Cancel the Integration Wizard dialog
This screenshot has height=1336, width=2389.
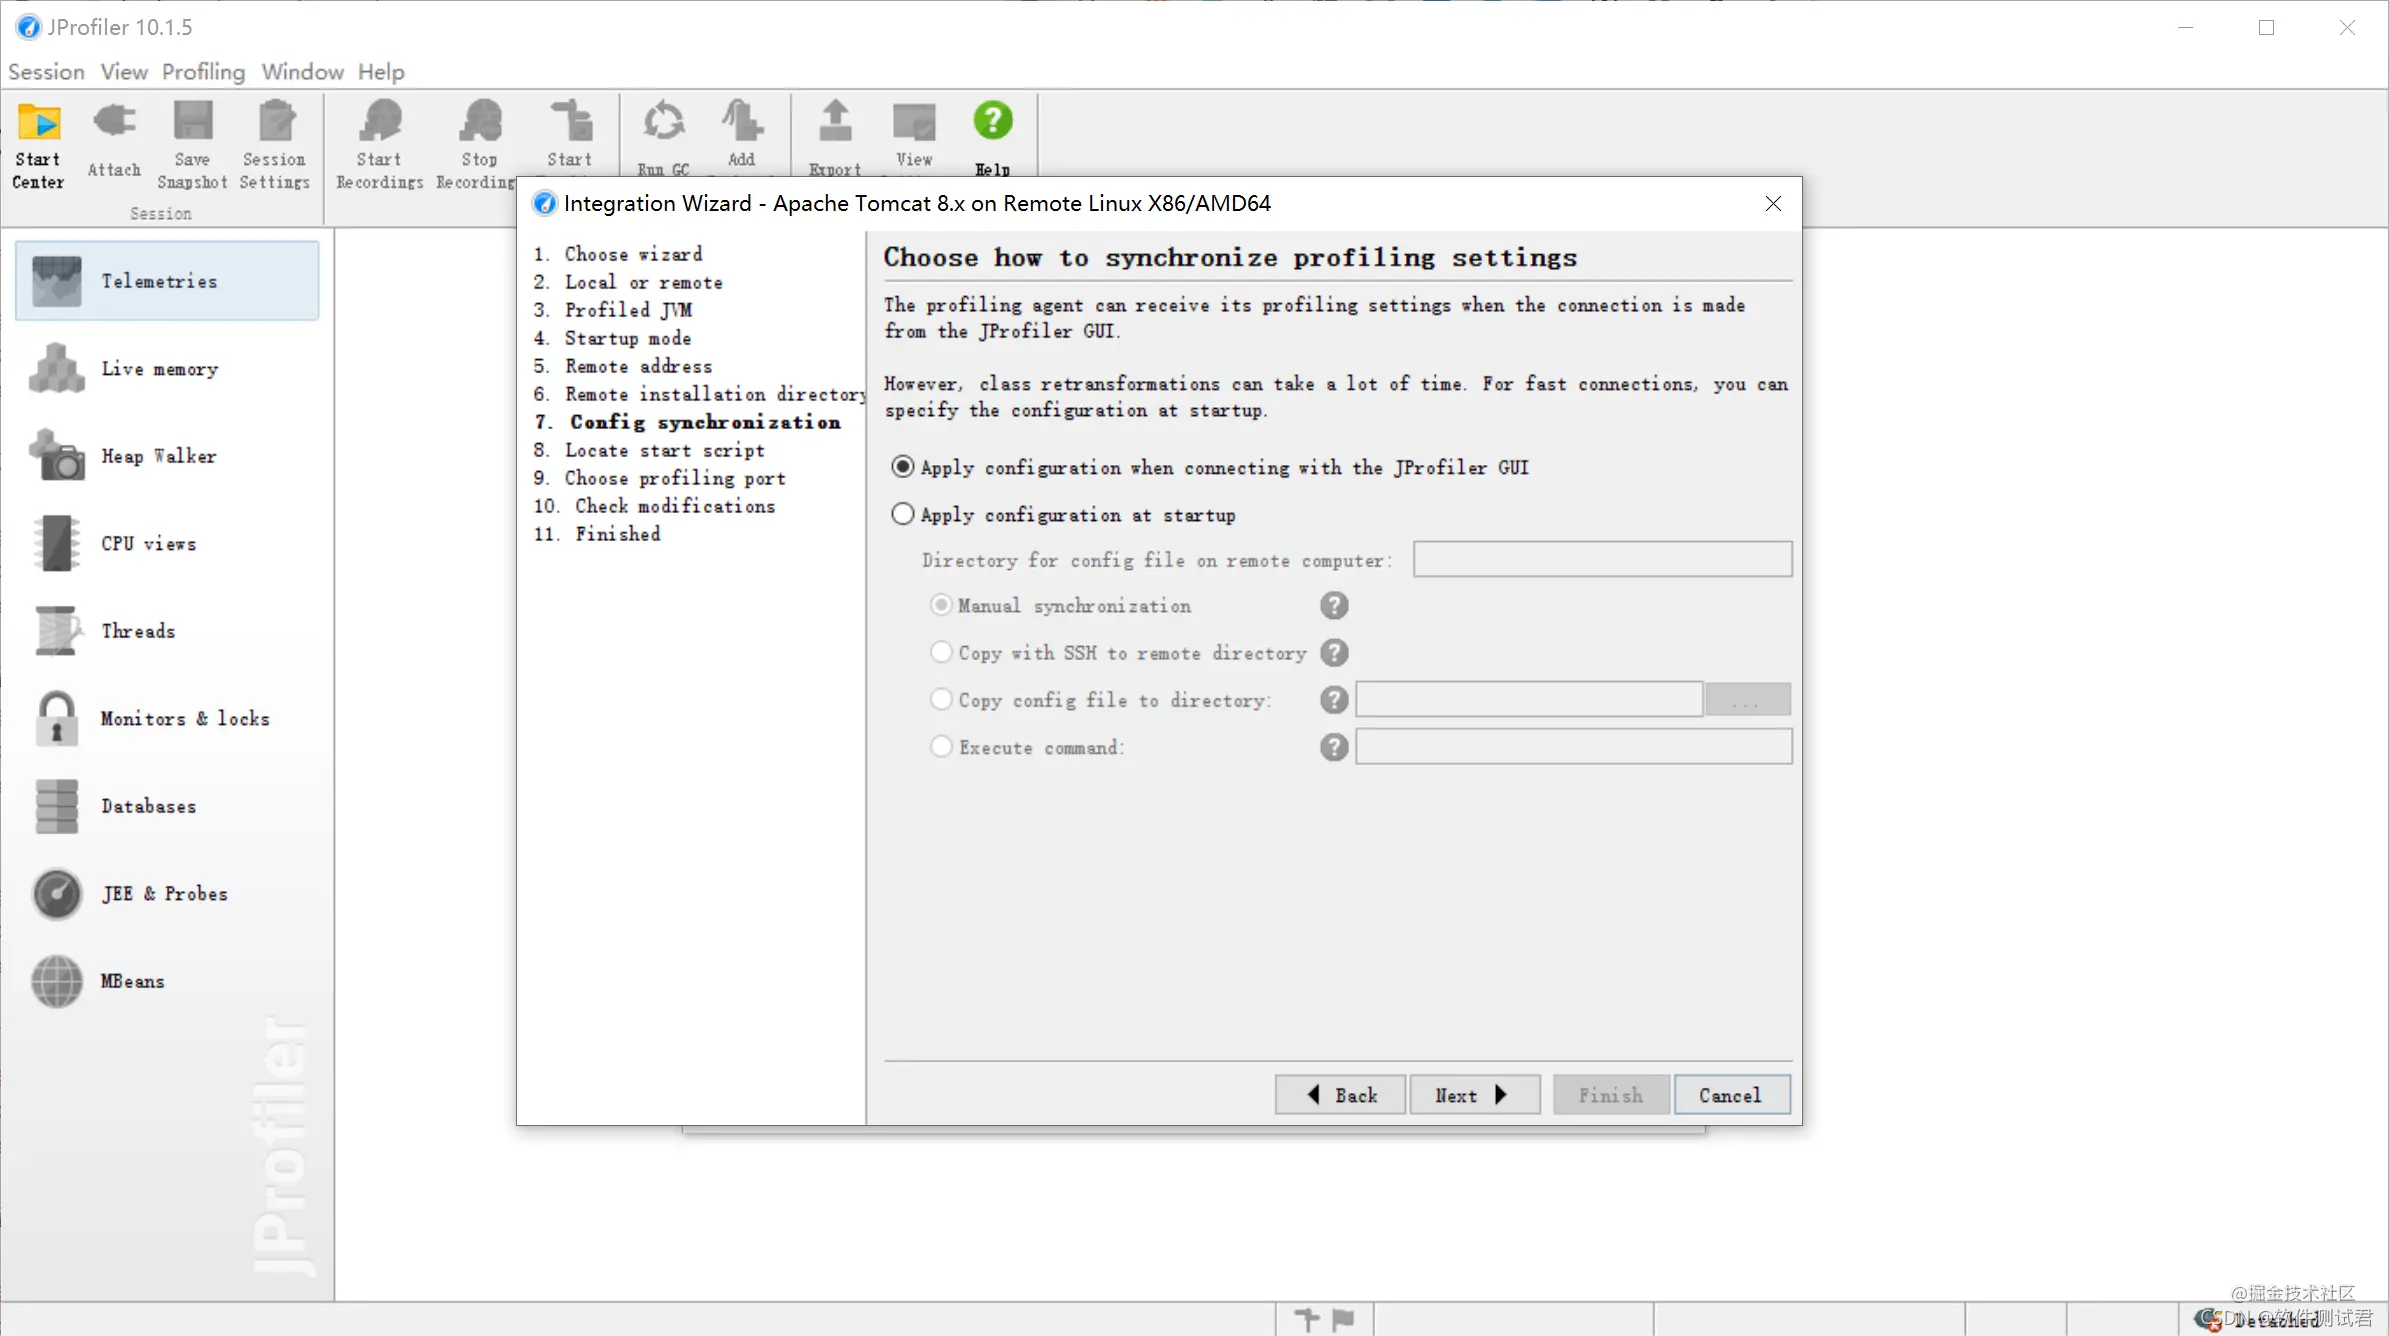coord(1730,1095)
